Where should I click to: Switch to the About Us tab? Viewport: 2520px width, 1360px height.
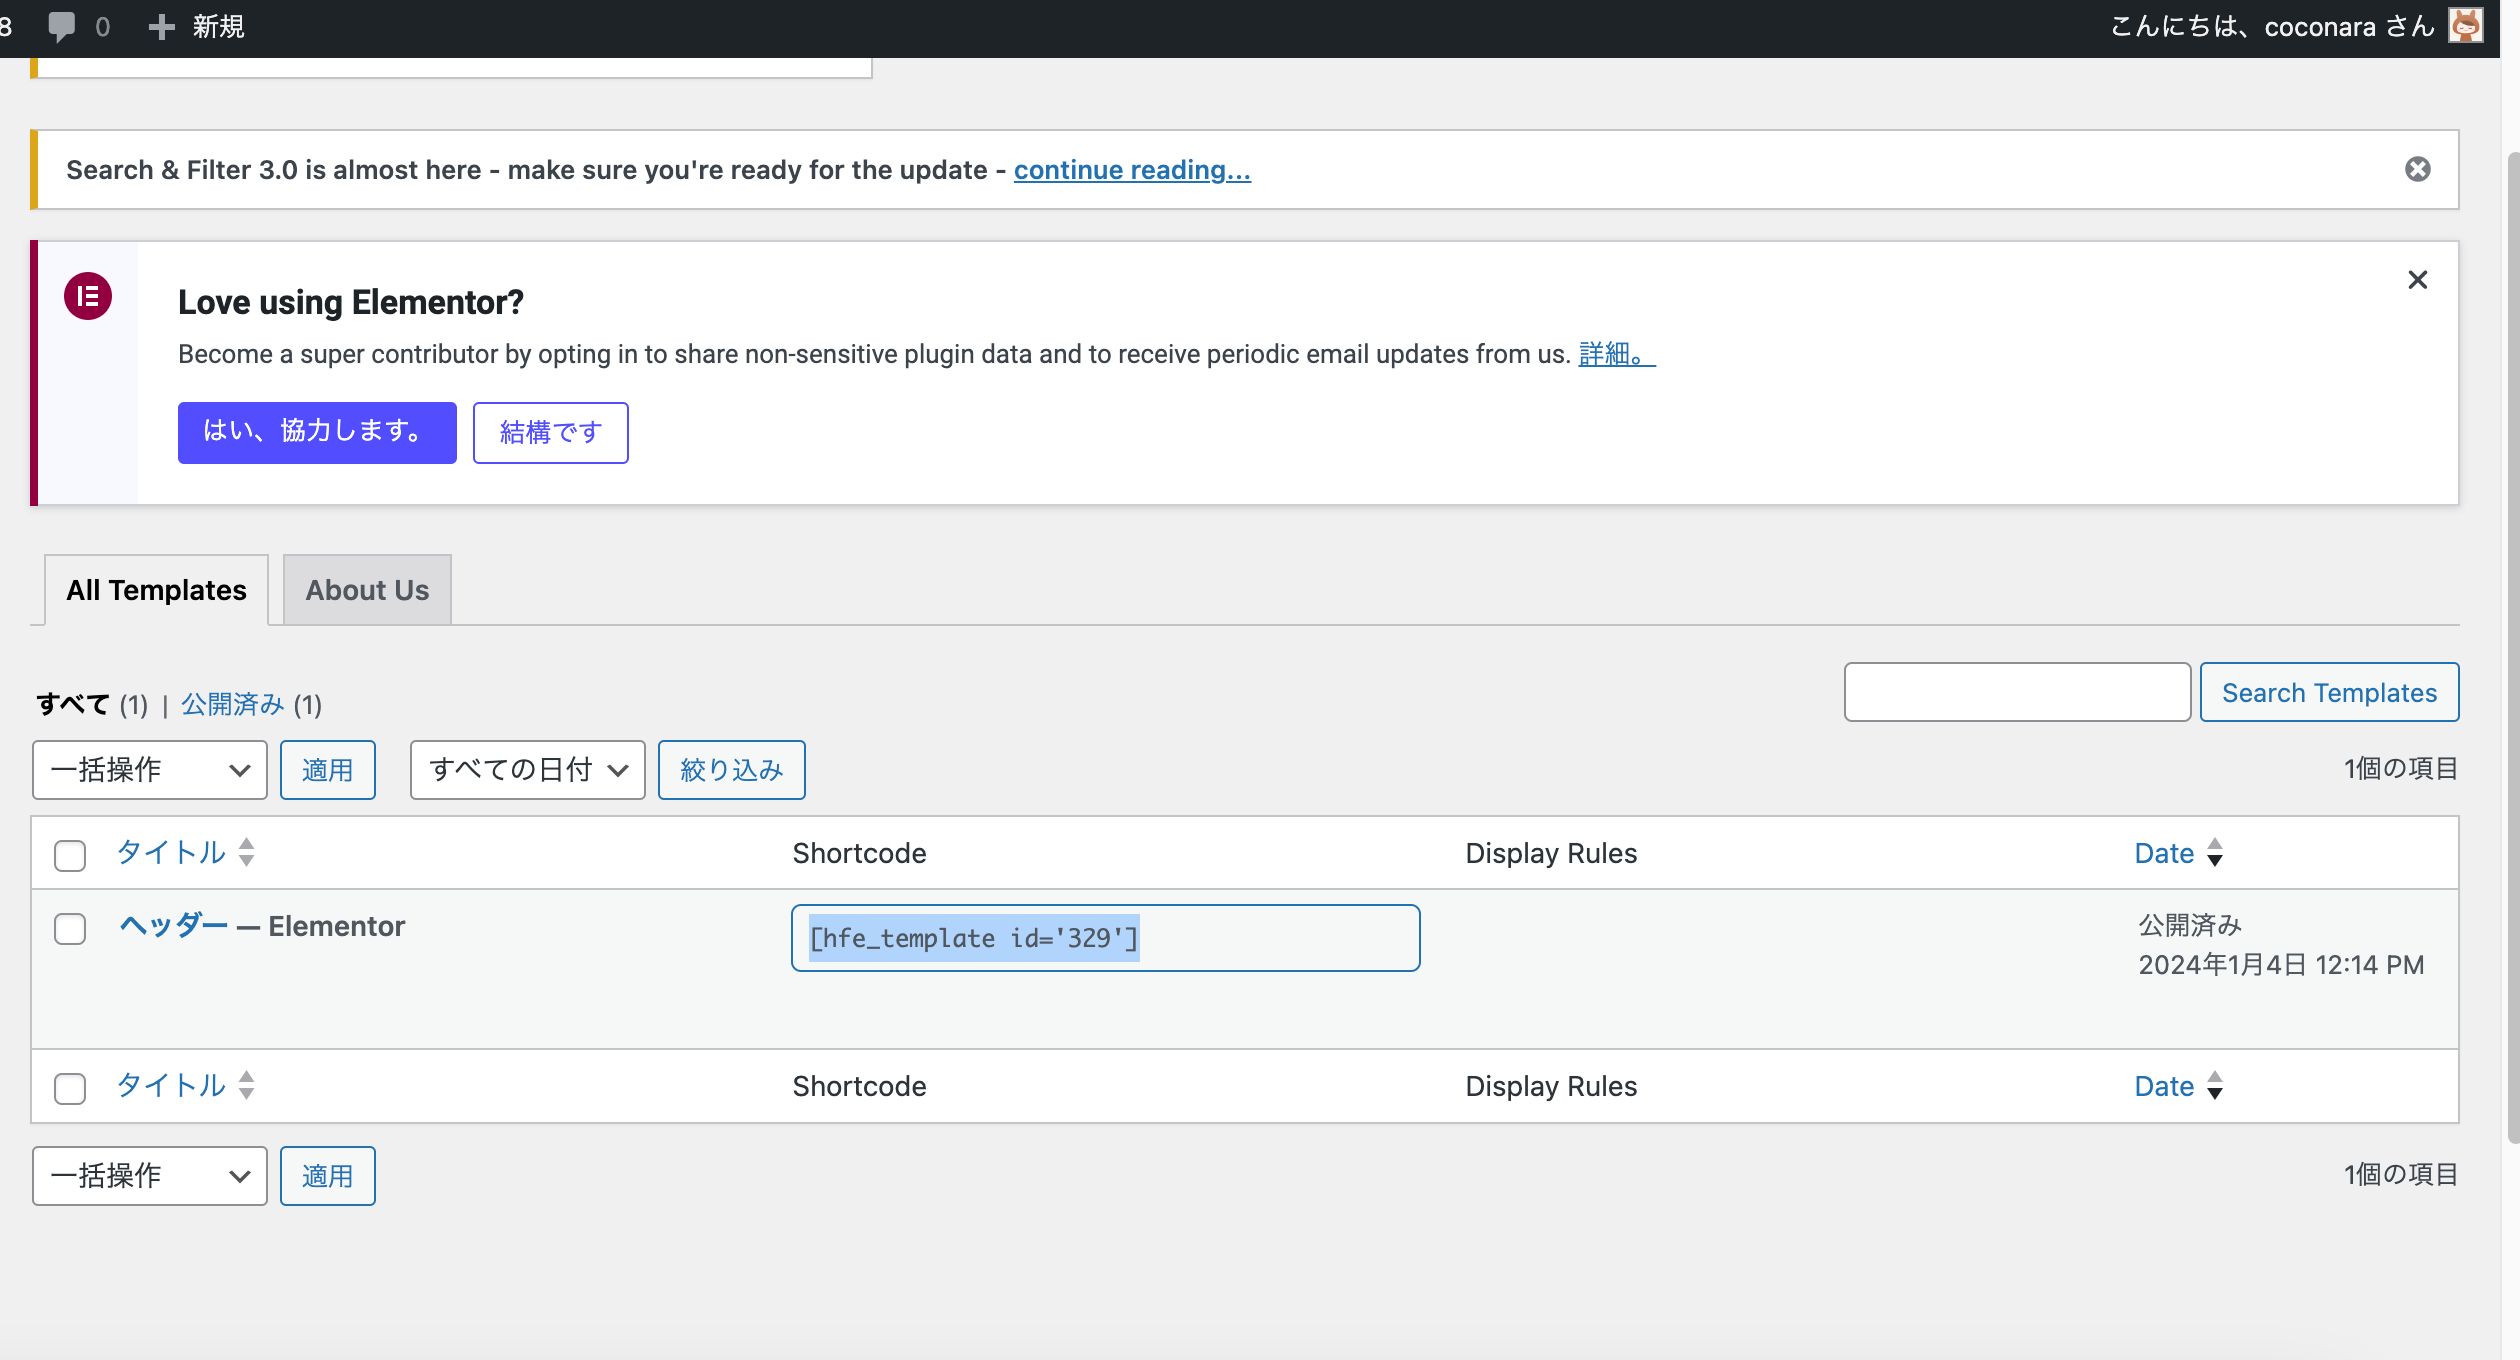click(367, 590)
